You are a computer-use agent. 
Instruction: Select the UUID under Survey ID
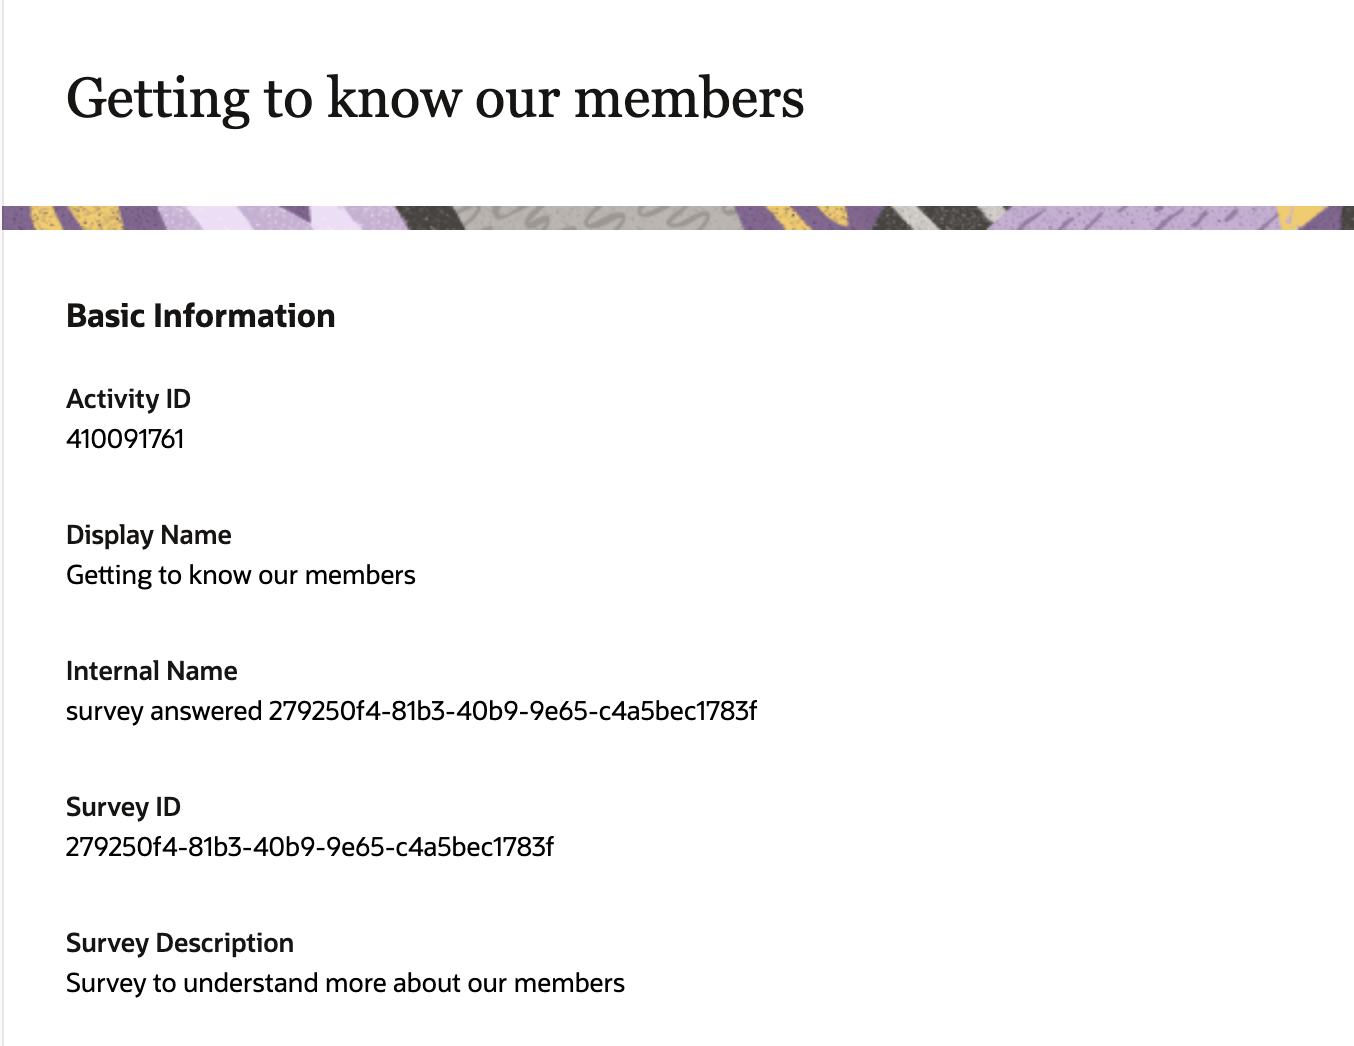click(x=309, y=847)
